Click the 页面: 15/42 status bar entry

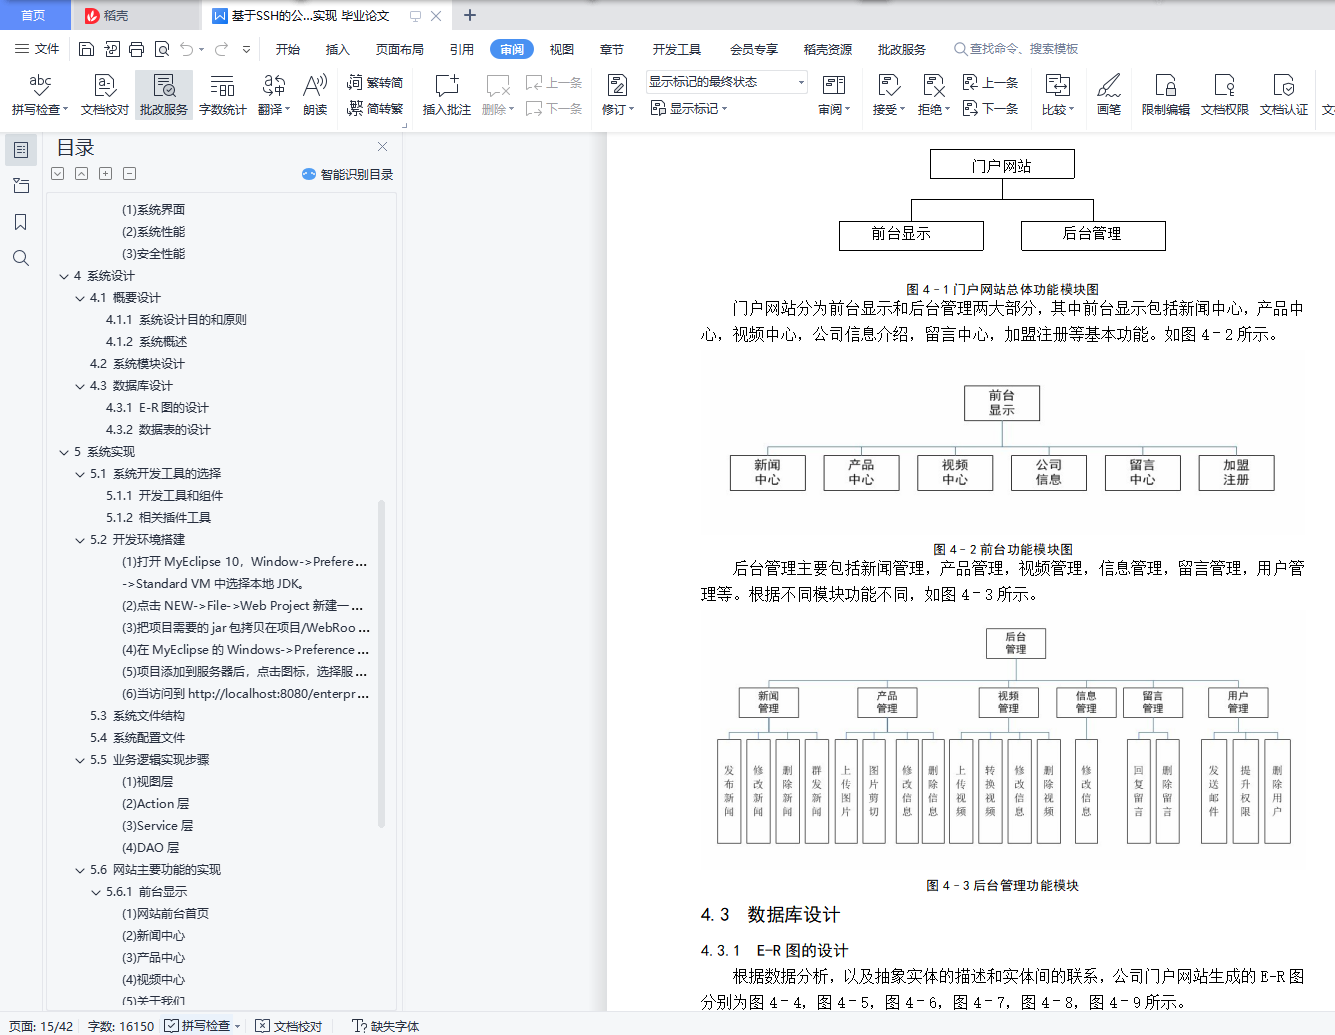click(x=41, y=1026)
